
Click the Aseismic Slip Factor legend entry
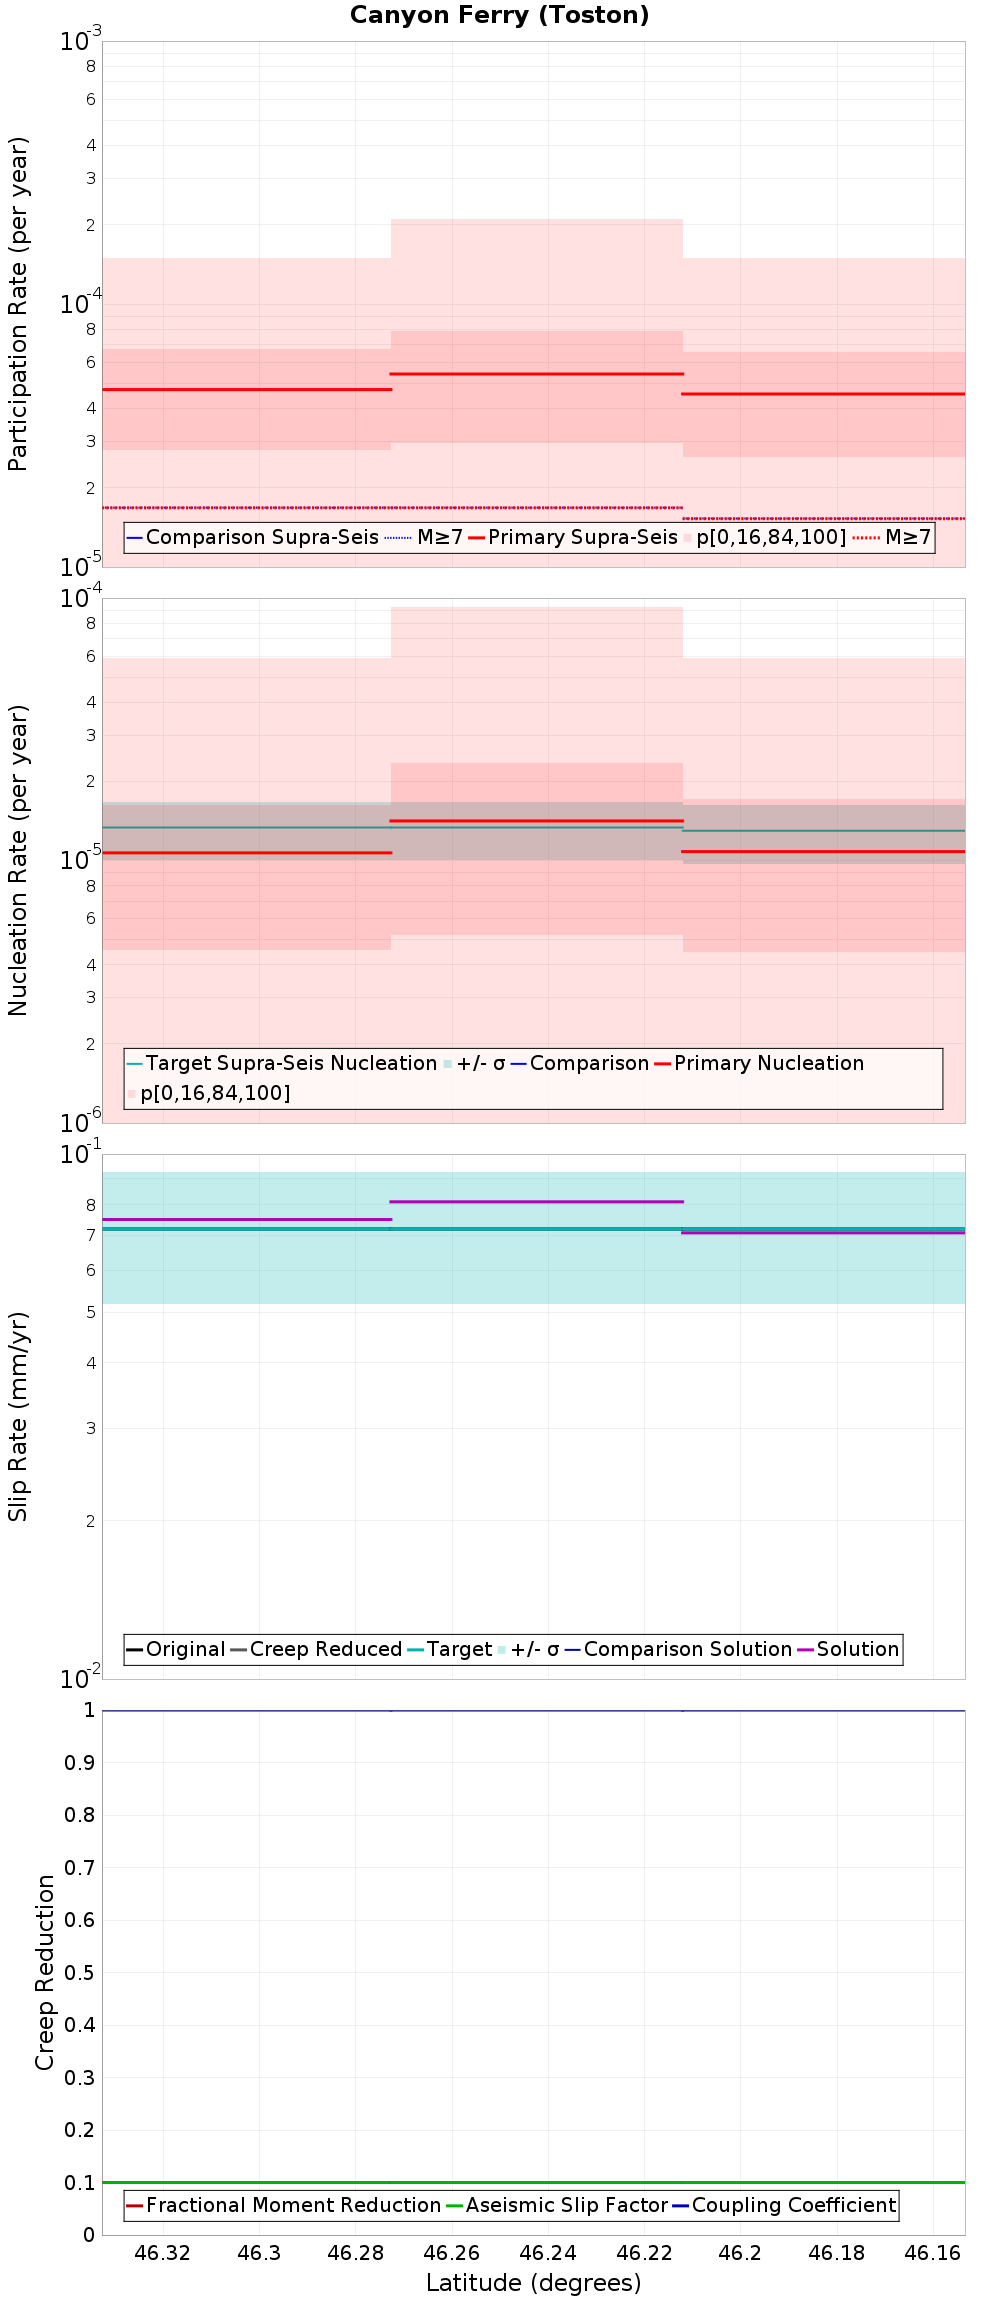click(557, 2205)
